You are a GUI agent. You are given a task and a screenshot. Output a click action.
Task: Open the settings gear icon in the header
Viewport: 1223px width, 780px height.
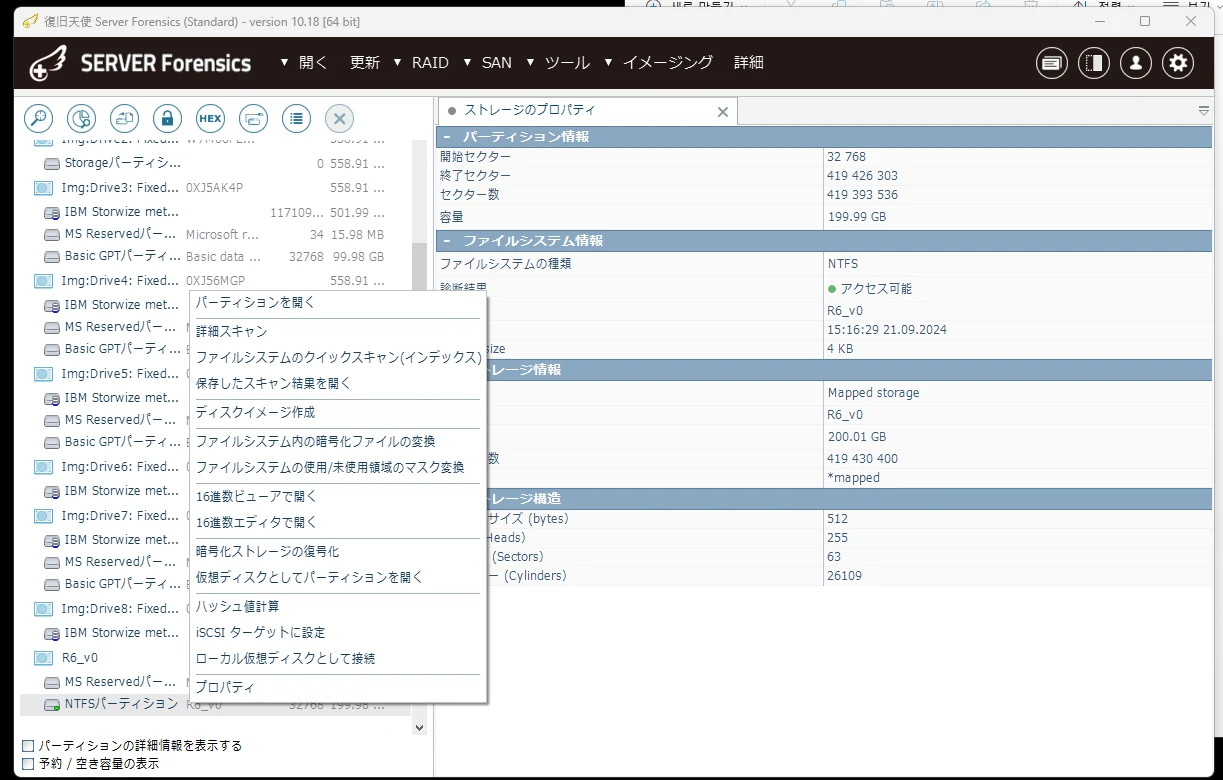(x=1179, y=63)
